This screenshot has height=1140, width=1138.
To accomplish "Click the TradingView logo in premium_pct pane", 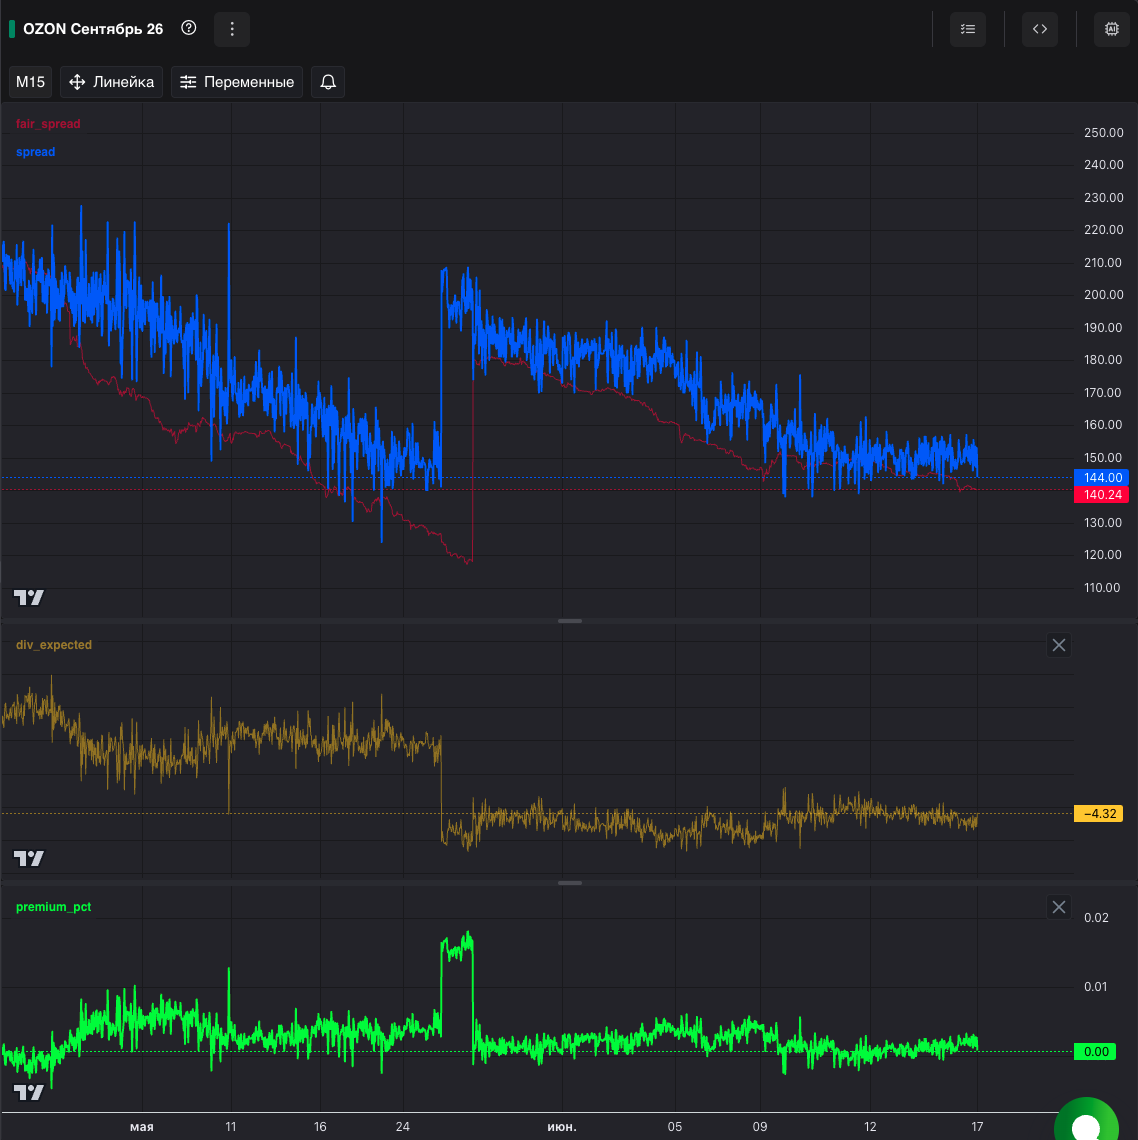I will pos(29,1092).
